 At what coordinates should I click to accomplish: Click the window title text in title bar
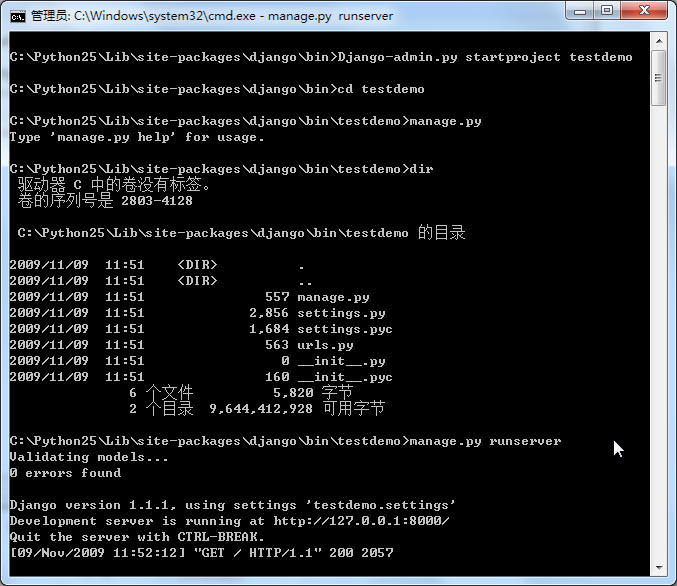[x=212, y=16]
